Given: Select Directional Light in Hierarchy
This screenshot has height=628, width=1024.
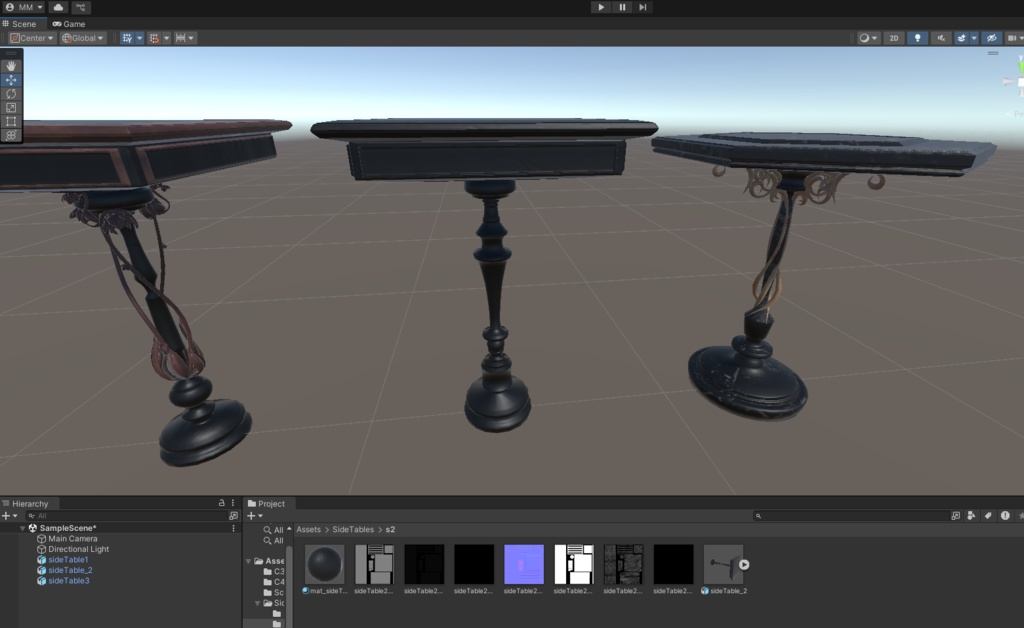Looking at the screenshot, I should (x=78, y=549).
